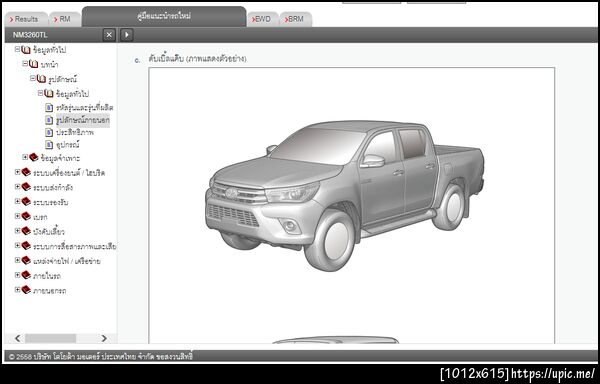
Task: Click the page icon for รูปลักษณ์ภายนอก
Action: coord(49,120)
